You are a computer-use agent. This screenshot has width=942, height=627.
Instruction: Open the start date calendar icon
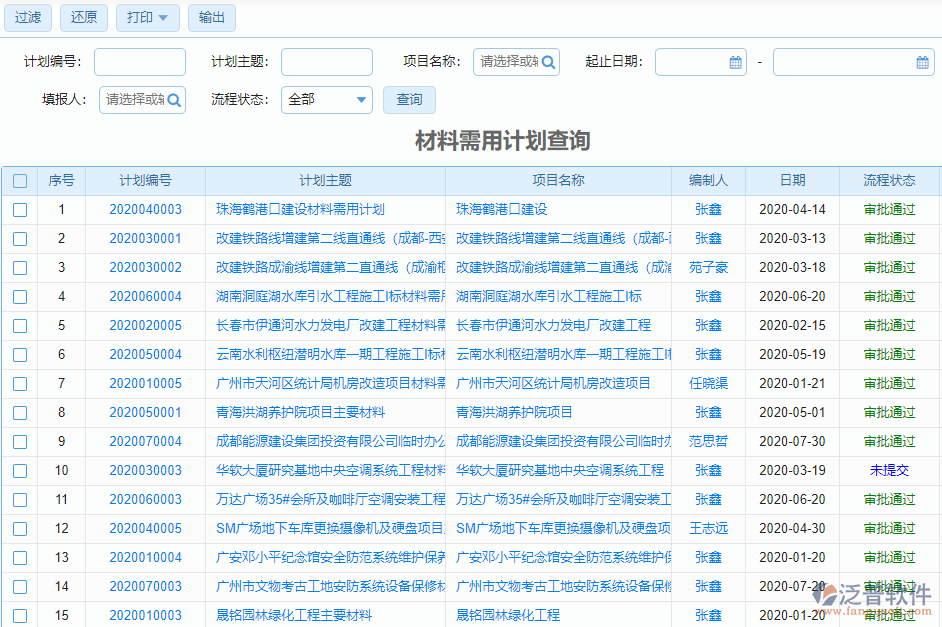coord(737,61)
